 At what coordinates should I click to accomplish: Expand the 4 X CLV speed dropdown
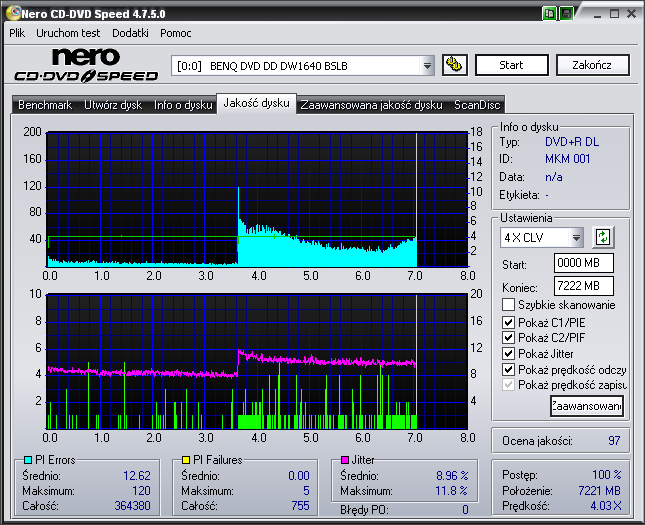click(576, 237)
